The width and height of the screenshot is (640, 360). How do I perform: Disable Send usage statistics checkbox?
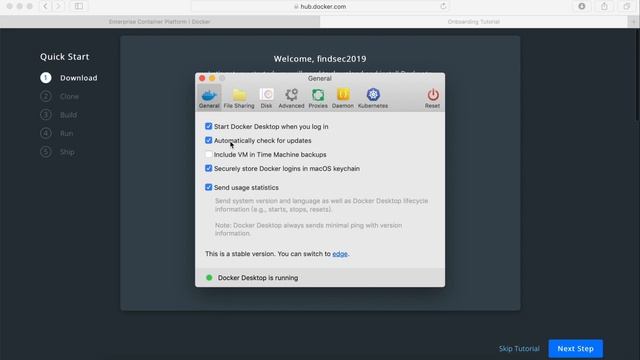tap(209, 187)
